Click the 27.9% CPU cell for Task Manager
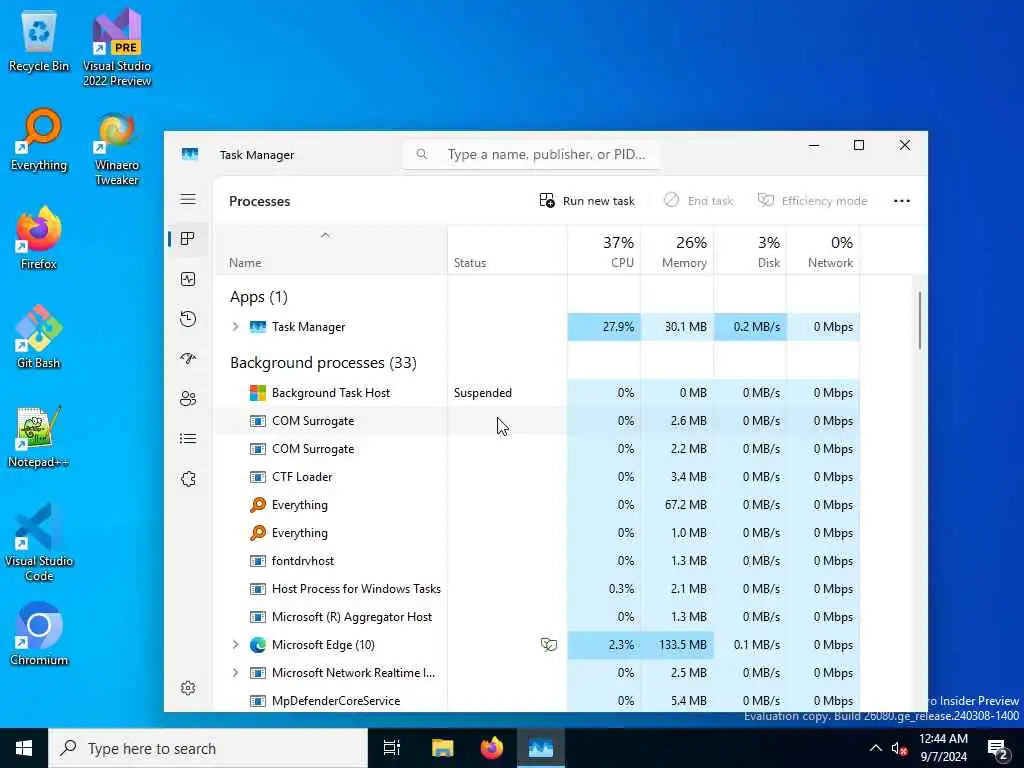1024x768 pixels. pyautogui.click(x=605, y=327)
